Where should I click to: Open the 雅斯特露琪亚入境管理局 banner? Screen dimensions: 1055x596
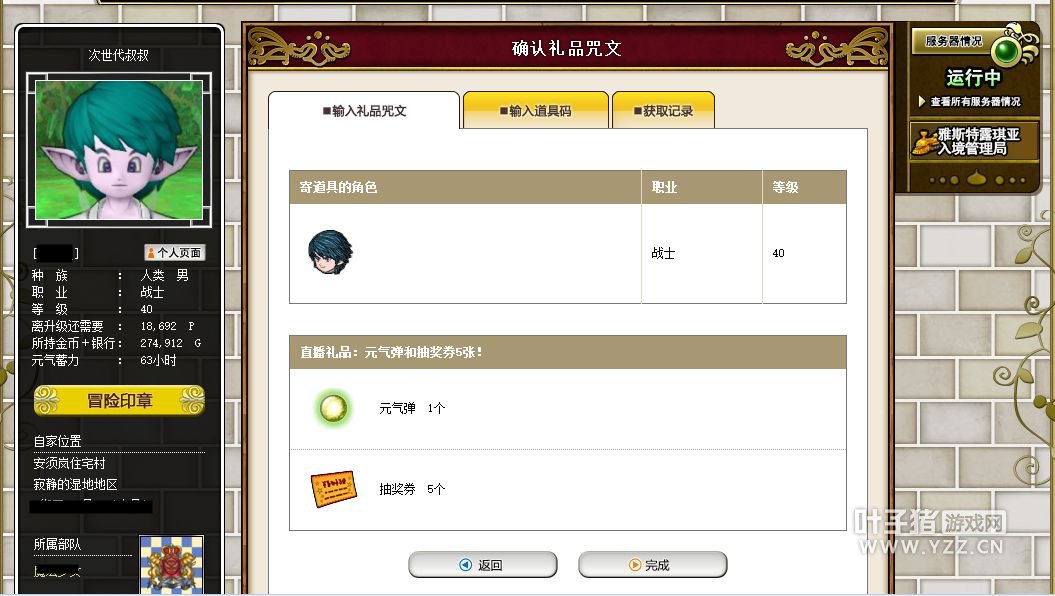click(x=974, y=141)
